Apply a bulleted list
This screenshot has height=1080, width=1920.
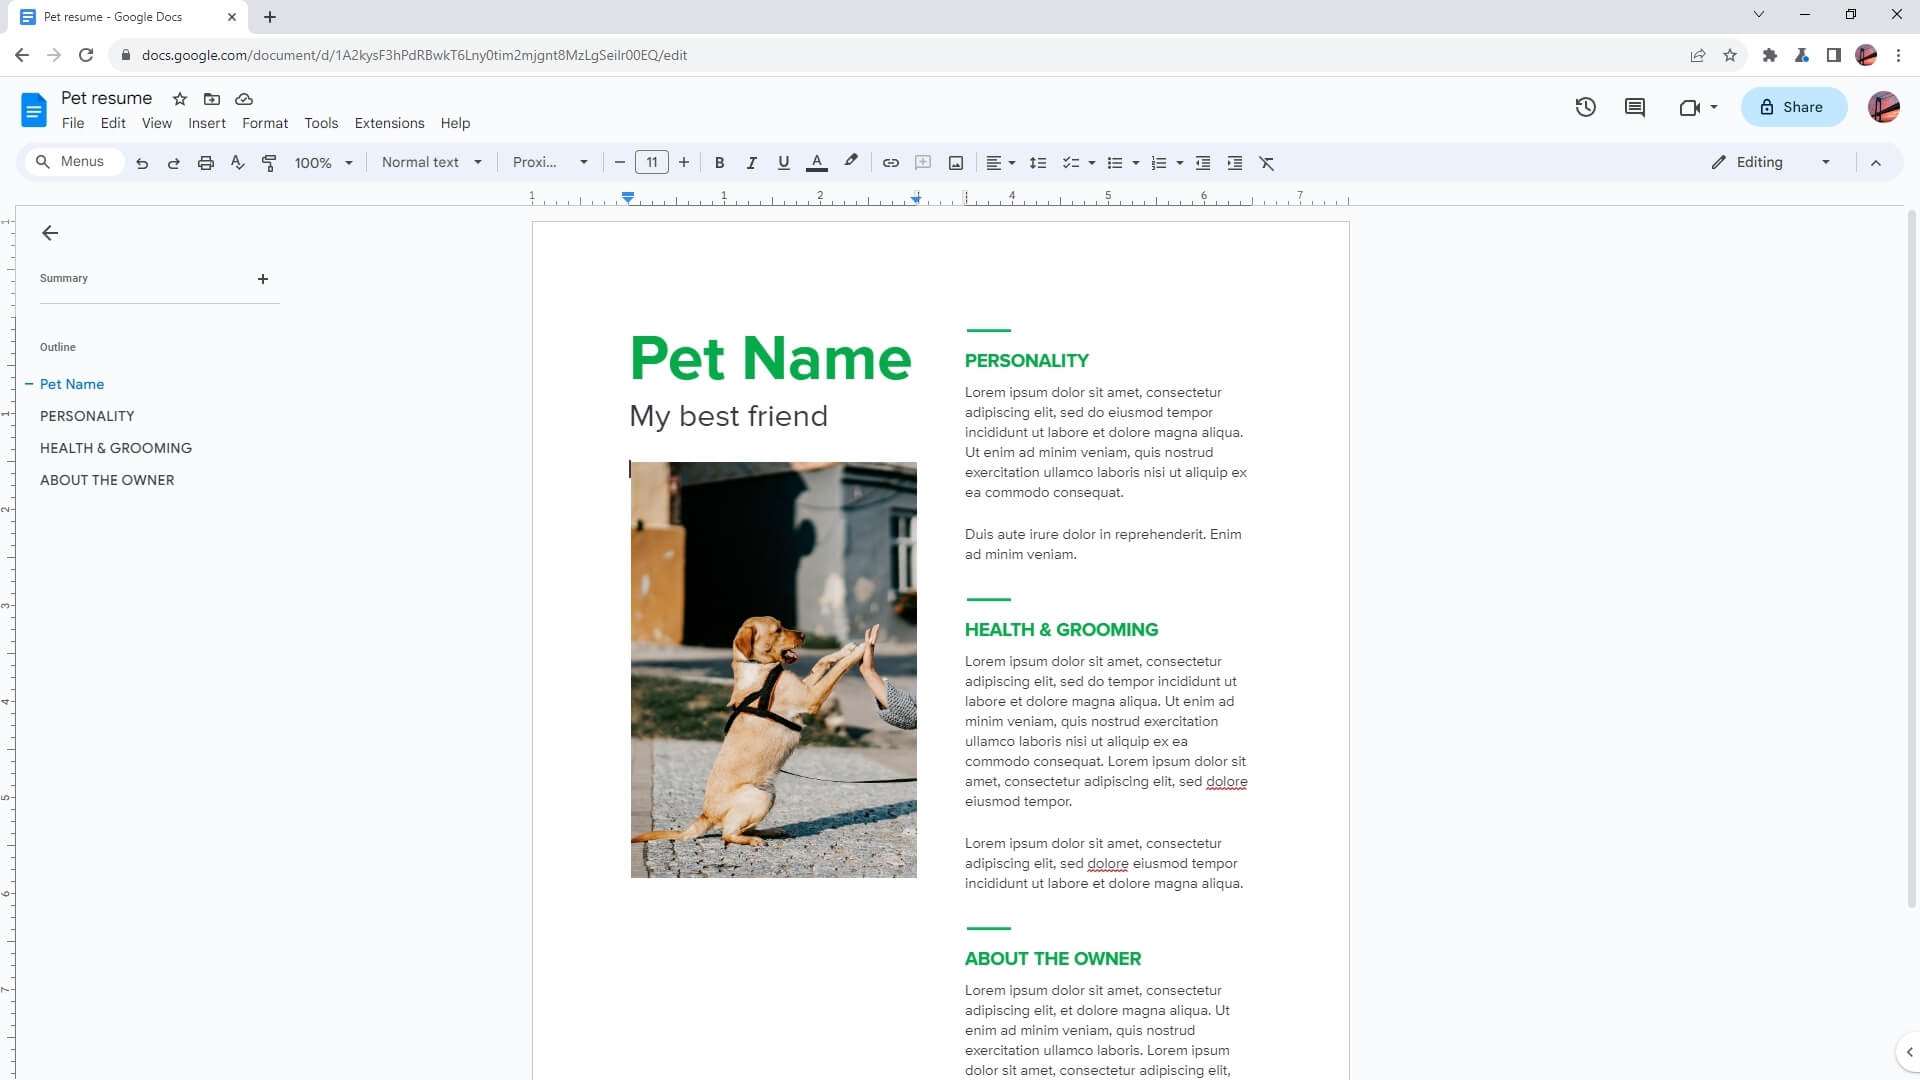pos(1115,163)
